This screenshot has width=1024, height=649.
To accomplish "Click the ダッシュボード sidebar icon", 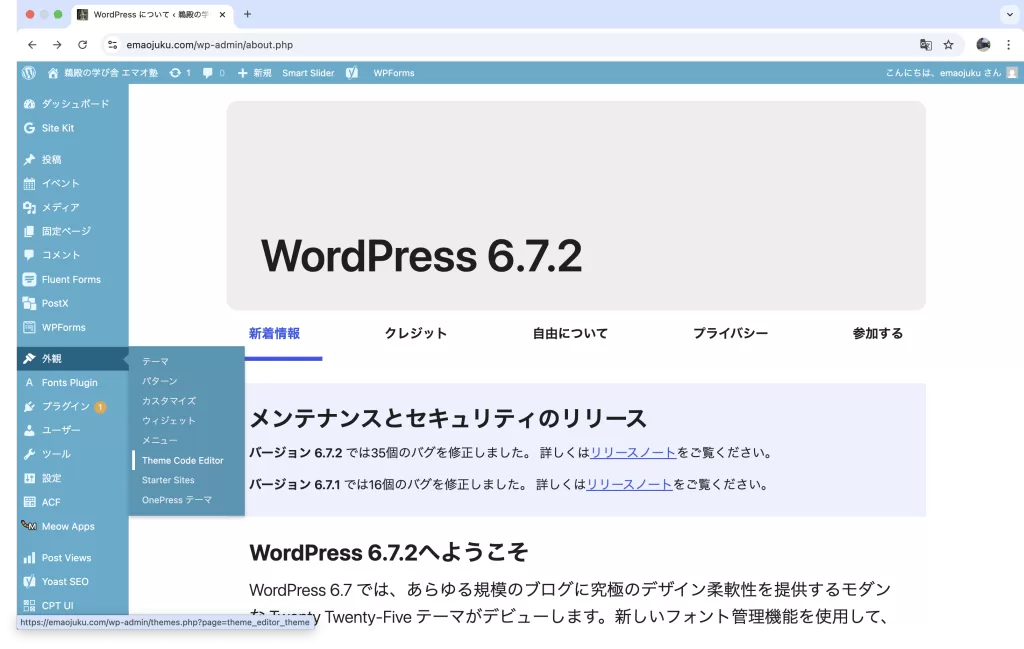I will 29,104.
